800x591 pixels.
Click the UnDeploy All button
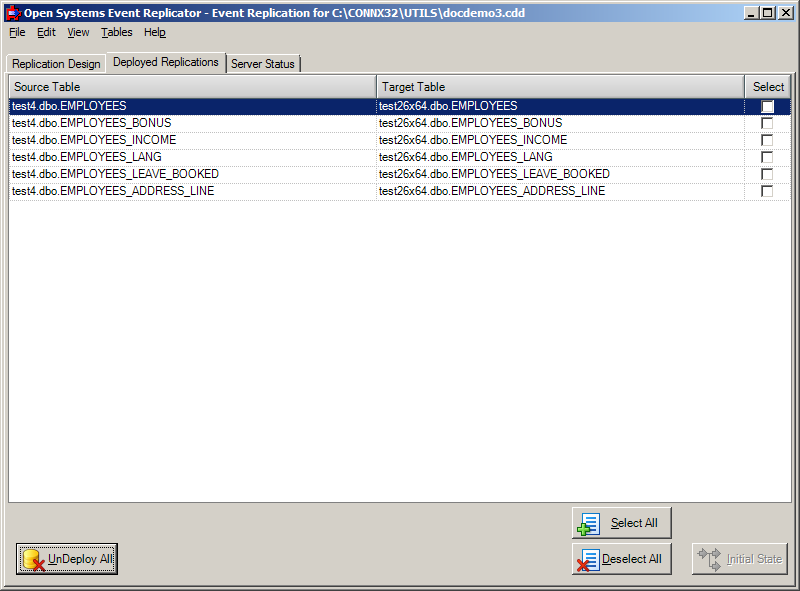coord(66,559)
